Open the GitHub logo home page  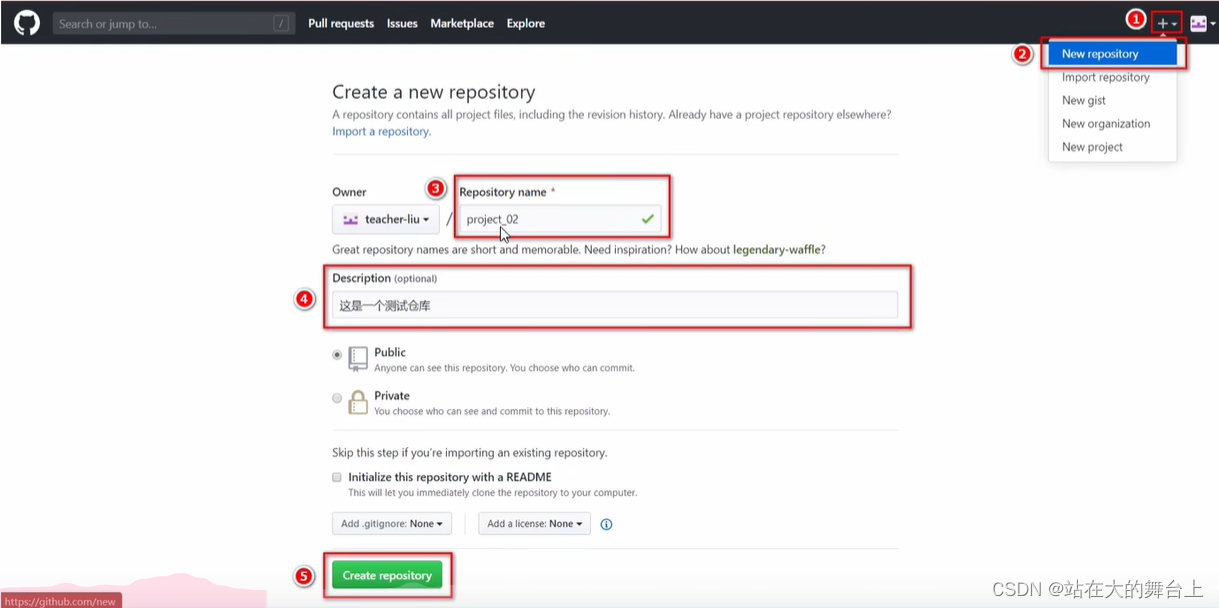coord(27,23)
